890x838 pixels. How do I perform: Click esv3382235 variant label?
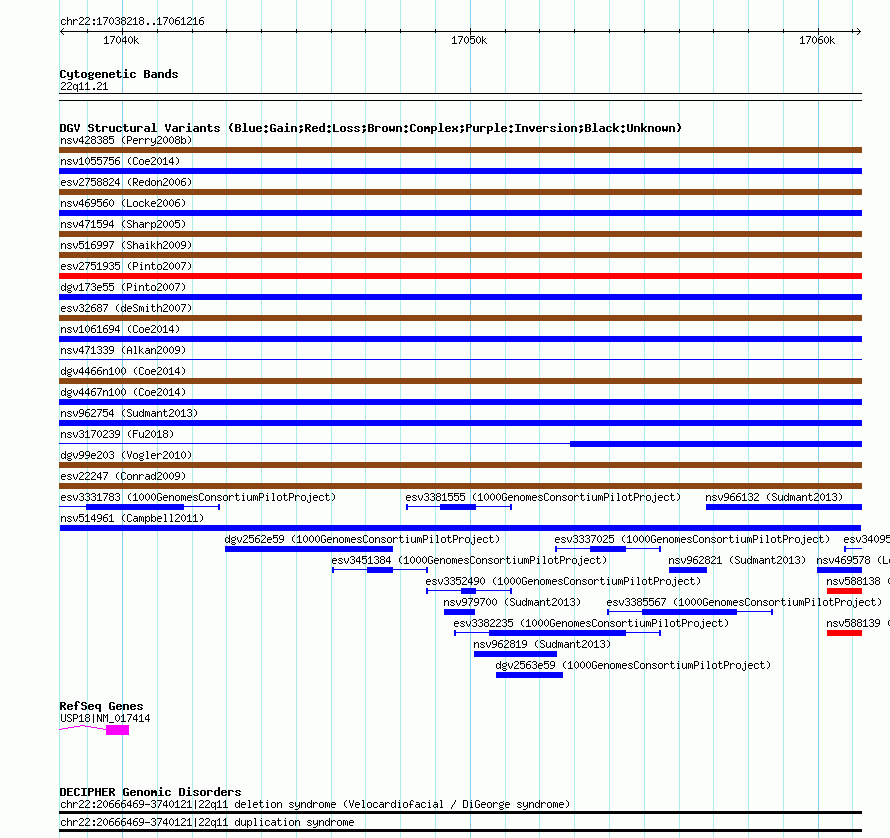[591, 623]
